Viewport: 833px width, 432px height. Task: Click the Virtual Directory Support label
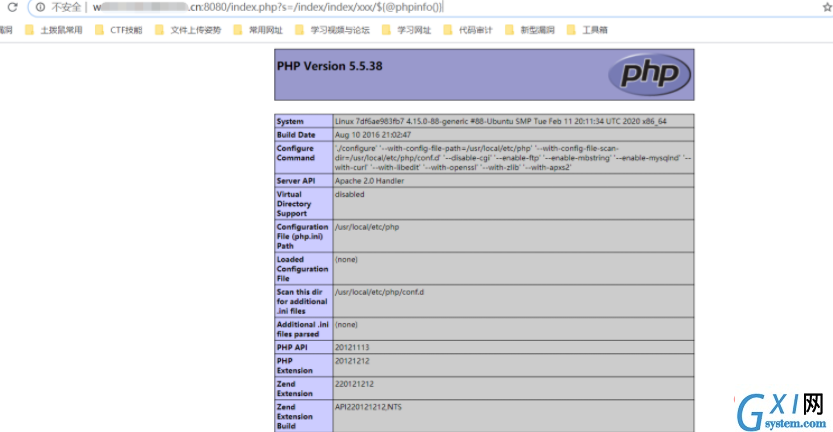(294, 204)
